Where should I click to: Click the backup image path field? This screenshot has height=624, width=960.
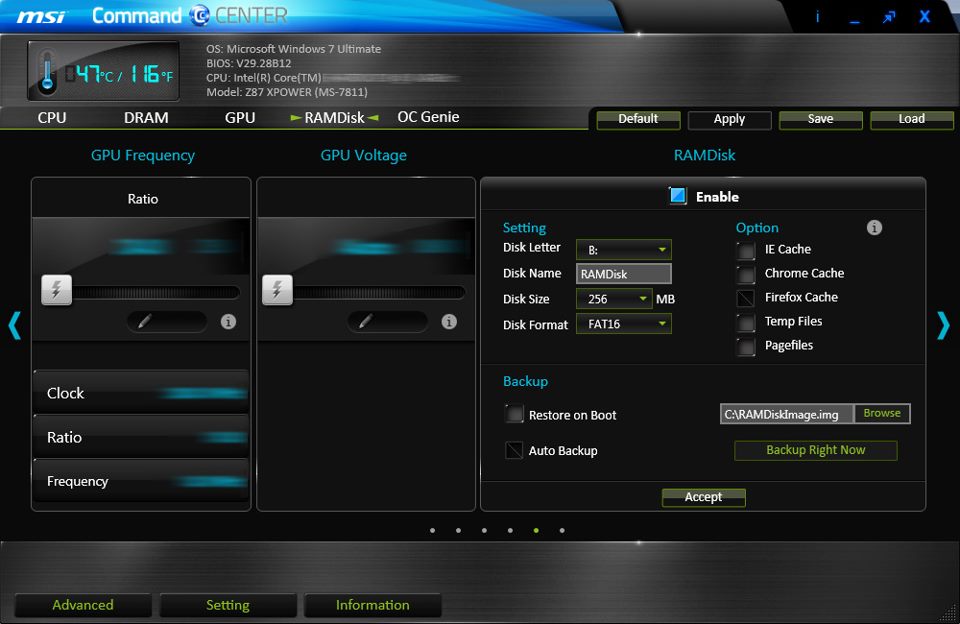pos(787,414)
